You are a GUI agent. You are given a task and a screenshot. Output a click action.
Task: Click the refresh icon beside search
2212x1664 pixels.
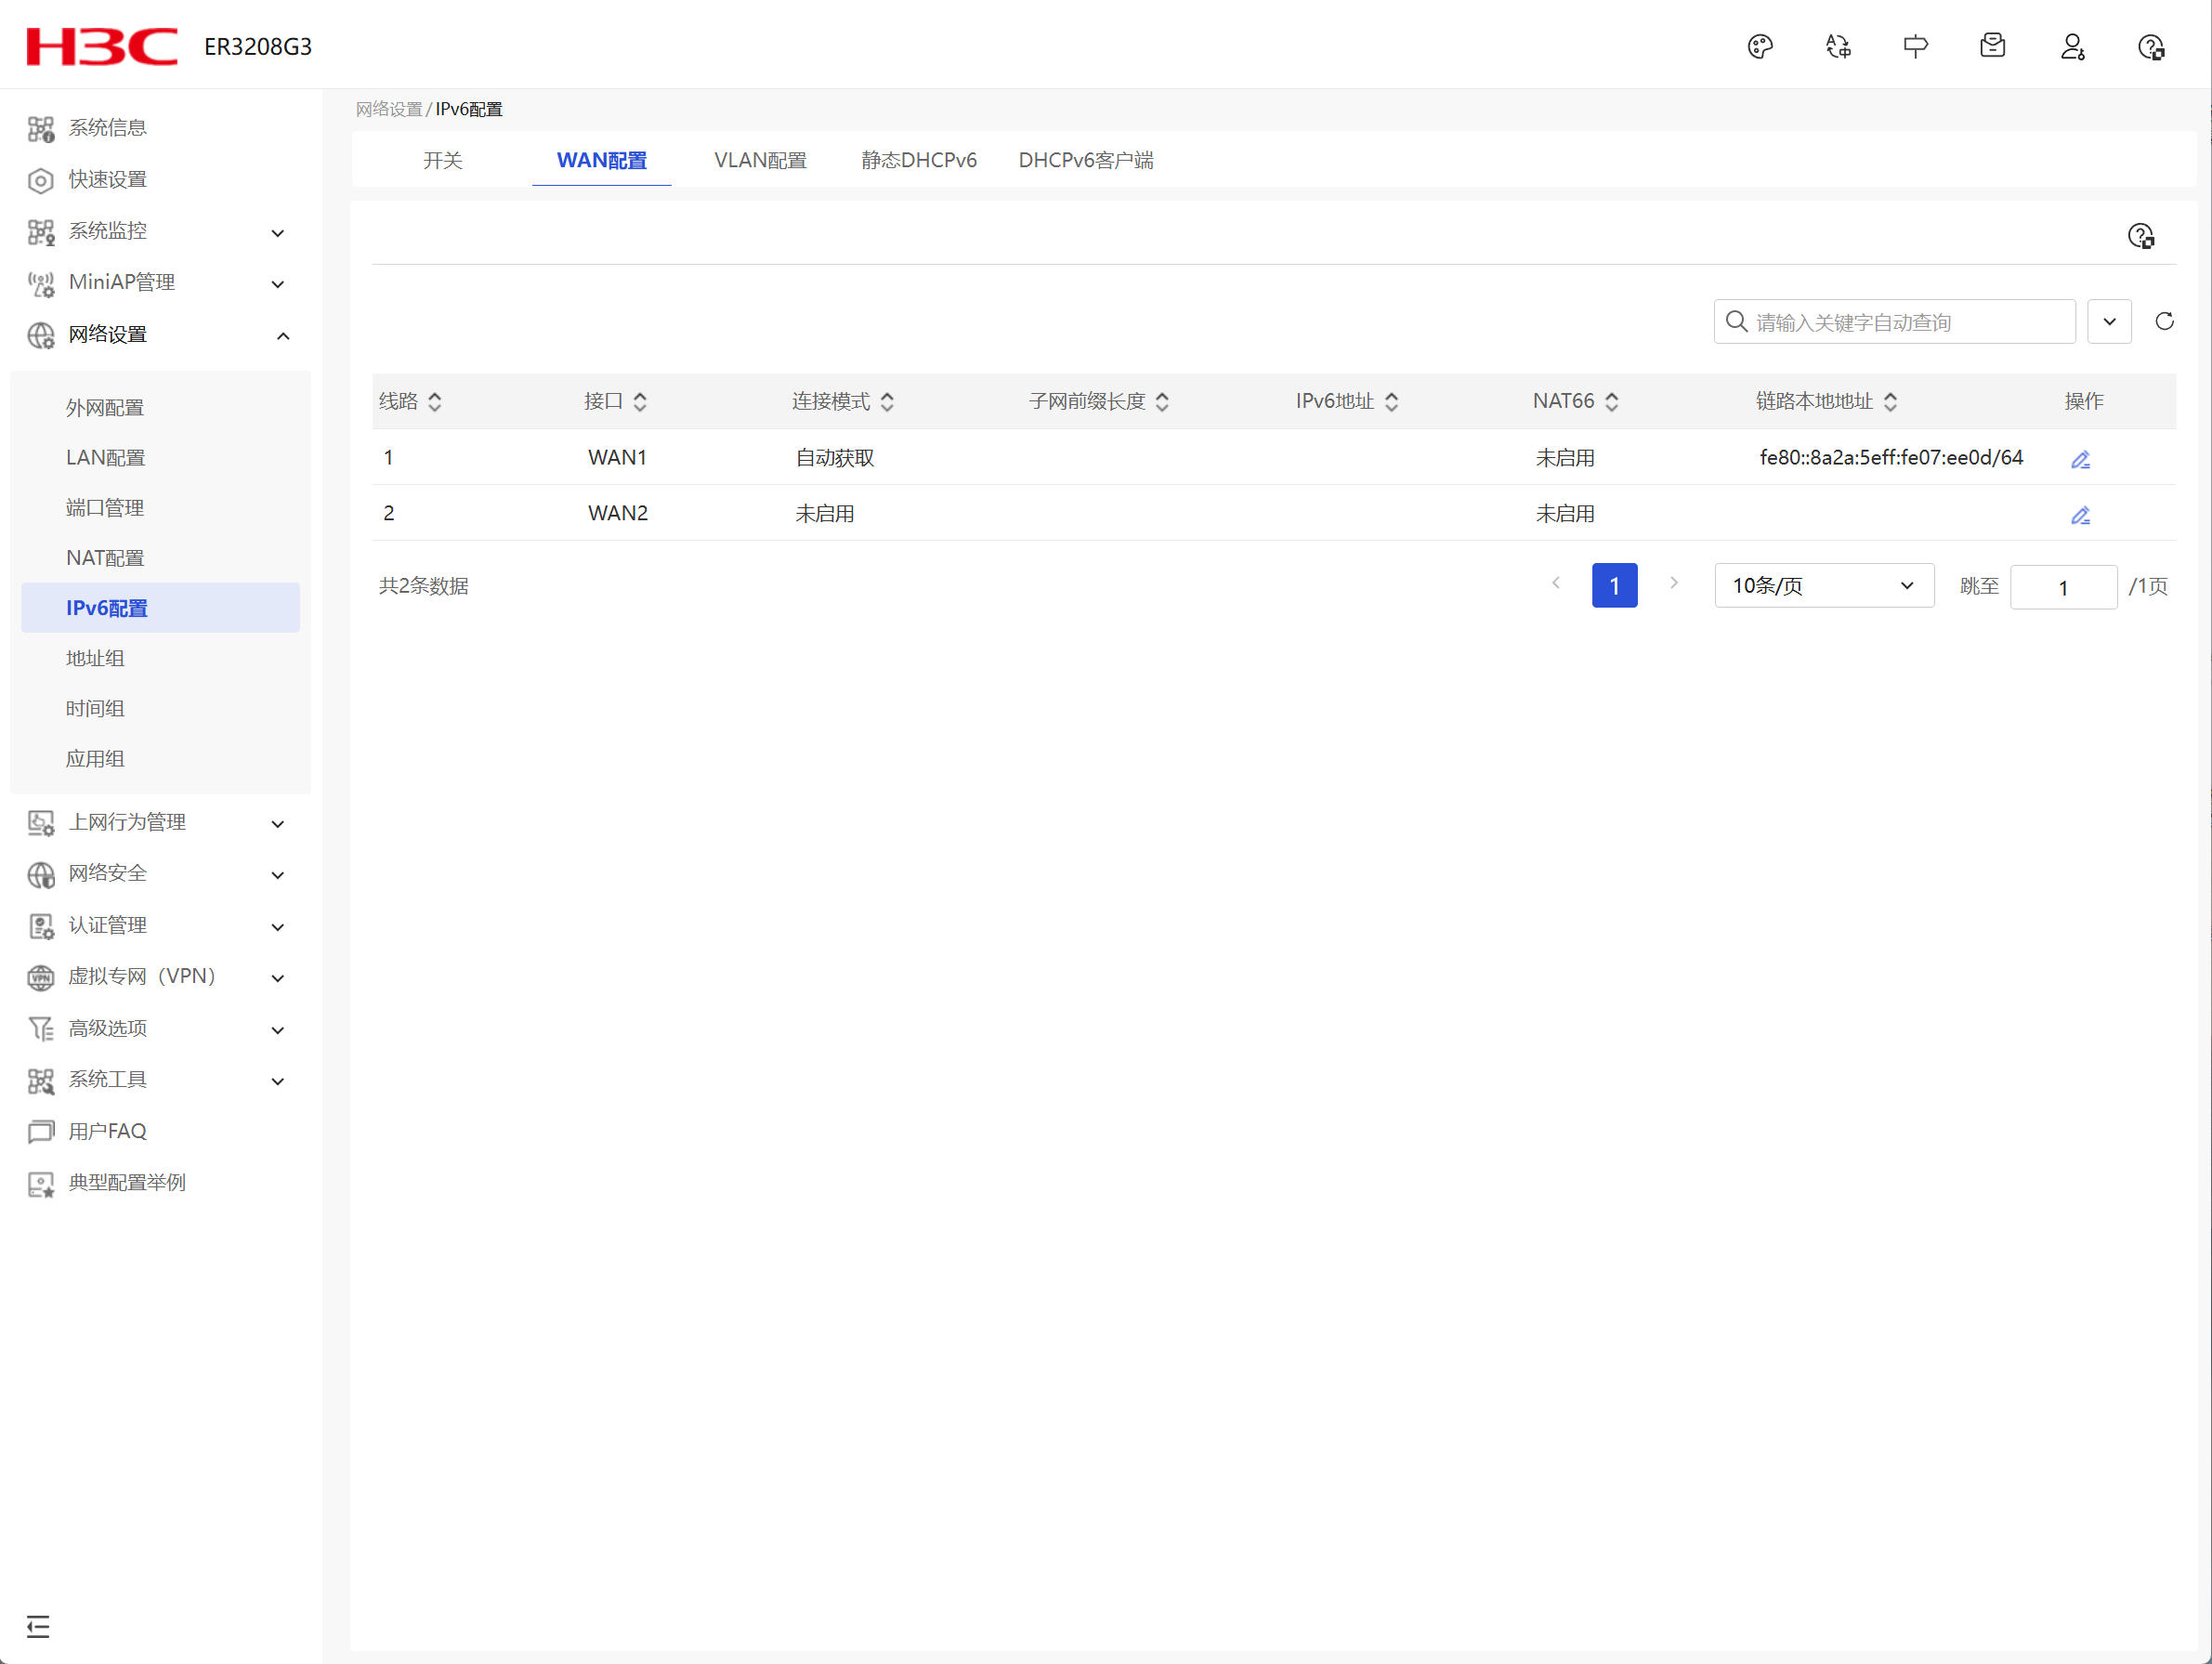2164,322
